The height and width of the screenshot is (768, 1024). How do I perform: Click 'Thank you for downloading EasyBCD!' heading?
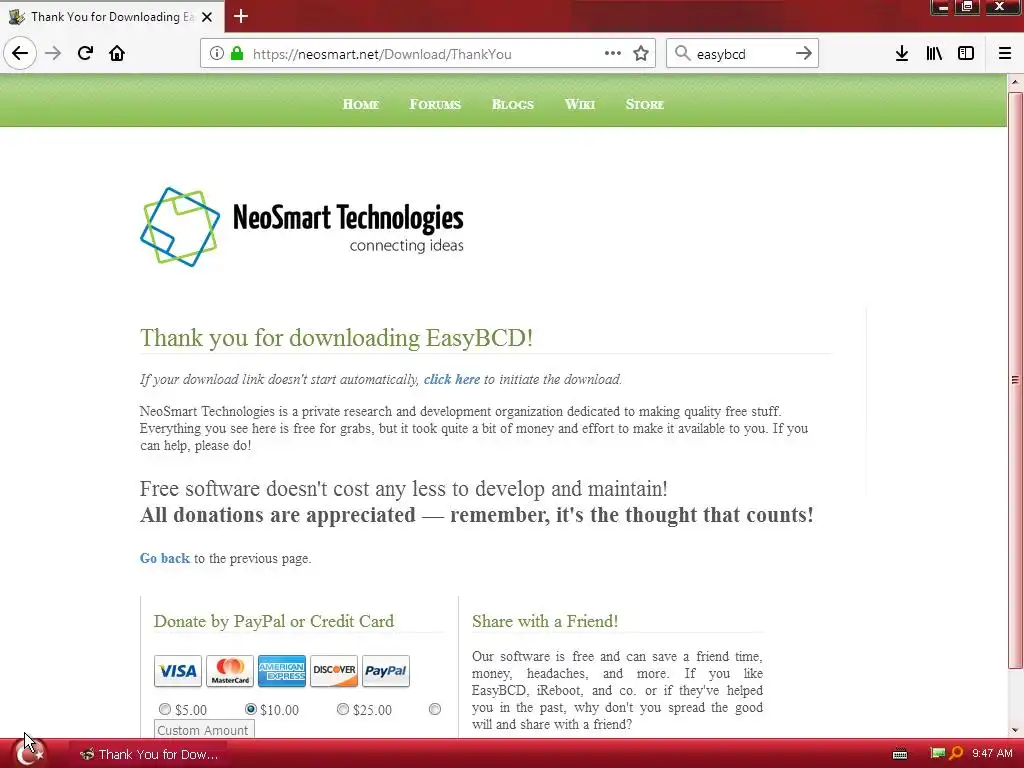(336, 338)
